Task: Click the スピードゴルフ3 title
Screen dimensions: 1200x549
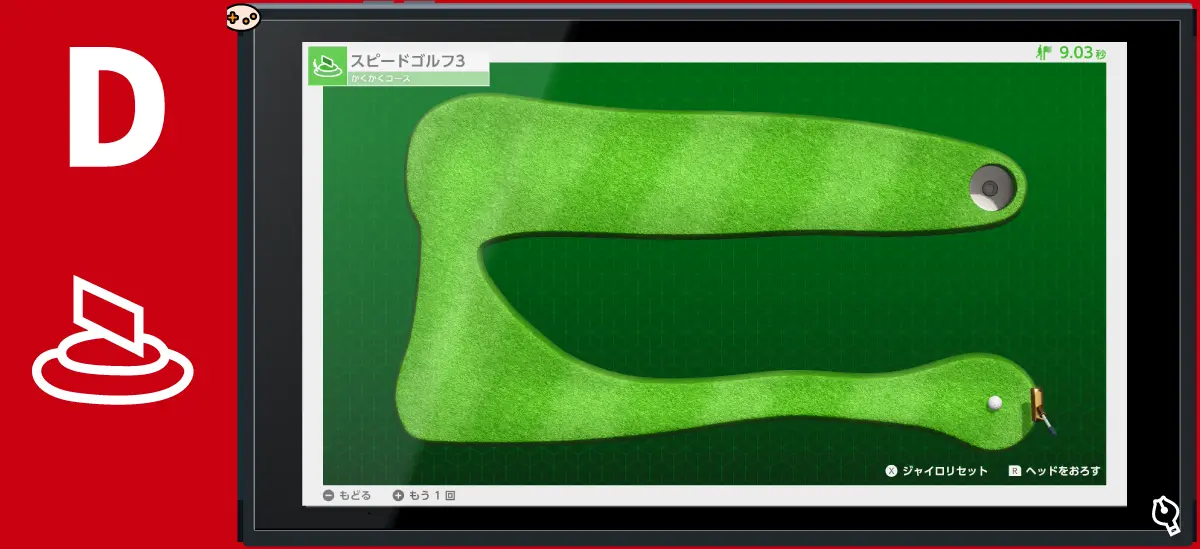Action: pos(408,60)
